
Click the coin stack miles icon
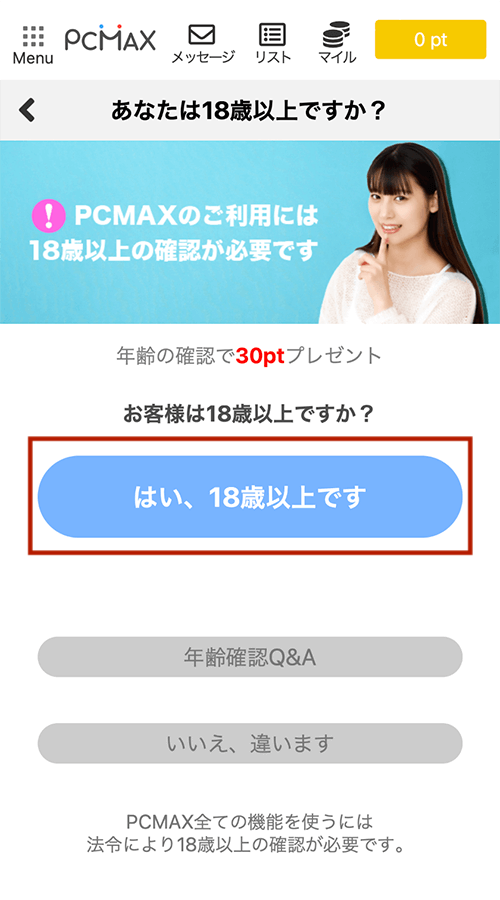click(336, 34)
